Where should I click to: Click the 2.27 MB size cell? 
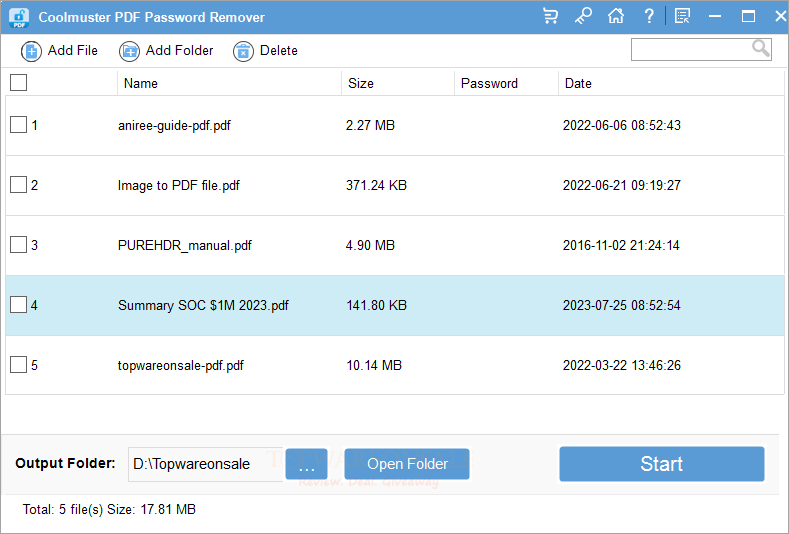pos(370,125)
